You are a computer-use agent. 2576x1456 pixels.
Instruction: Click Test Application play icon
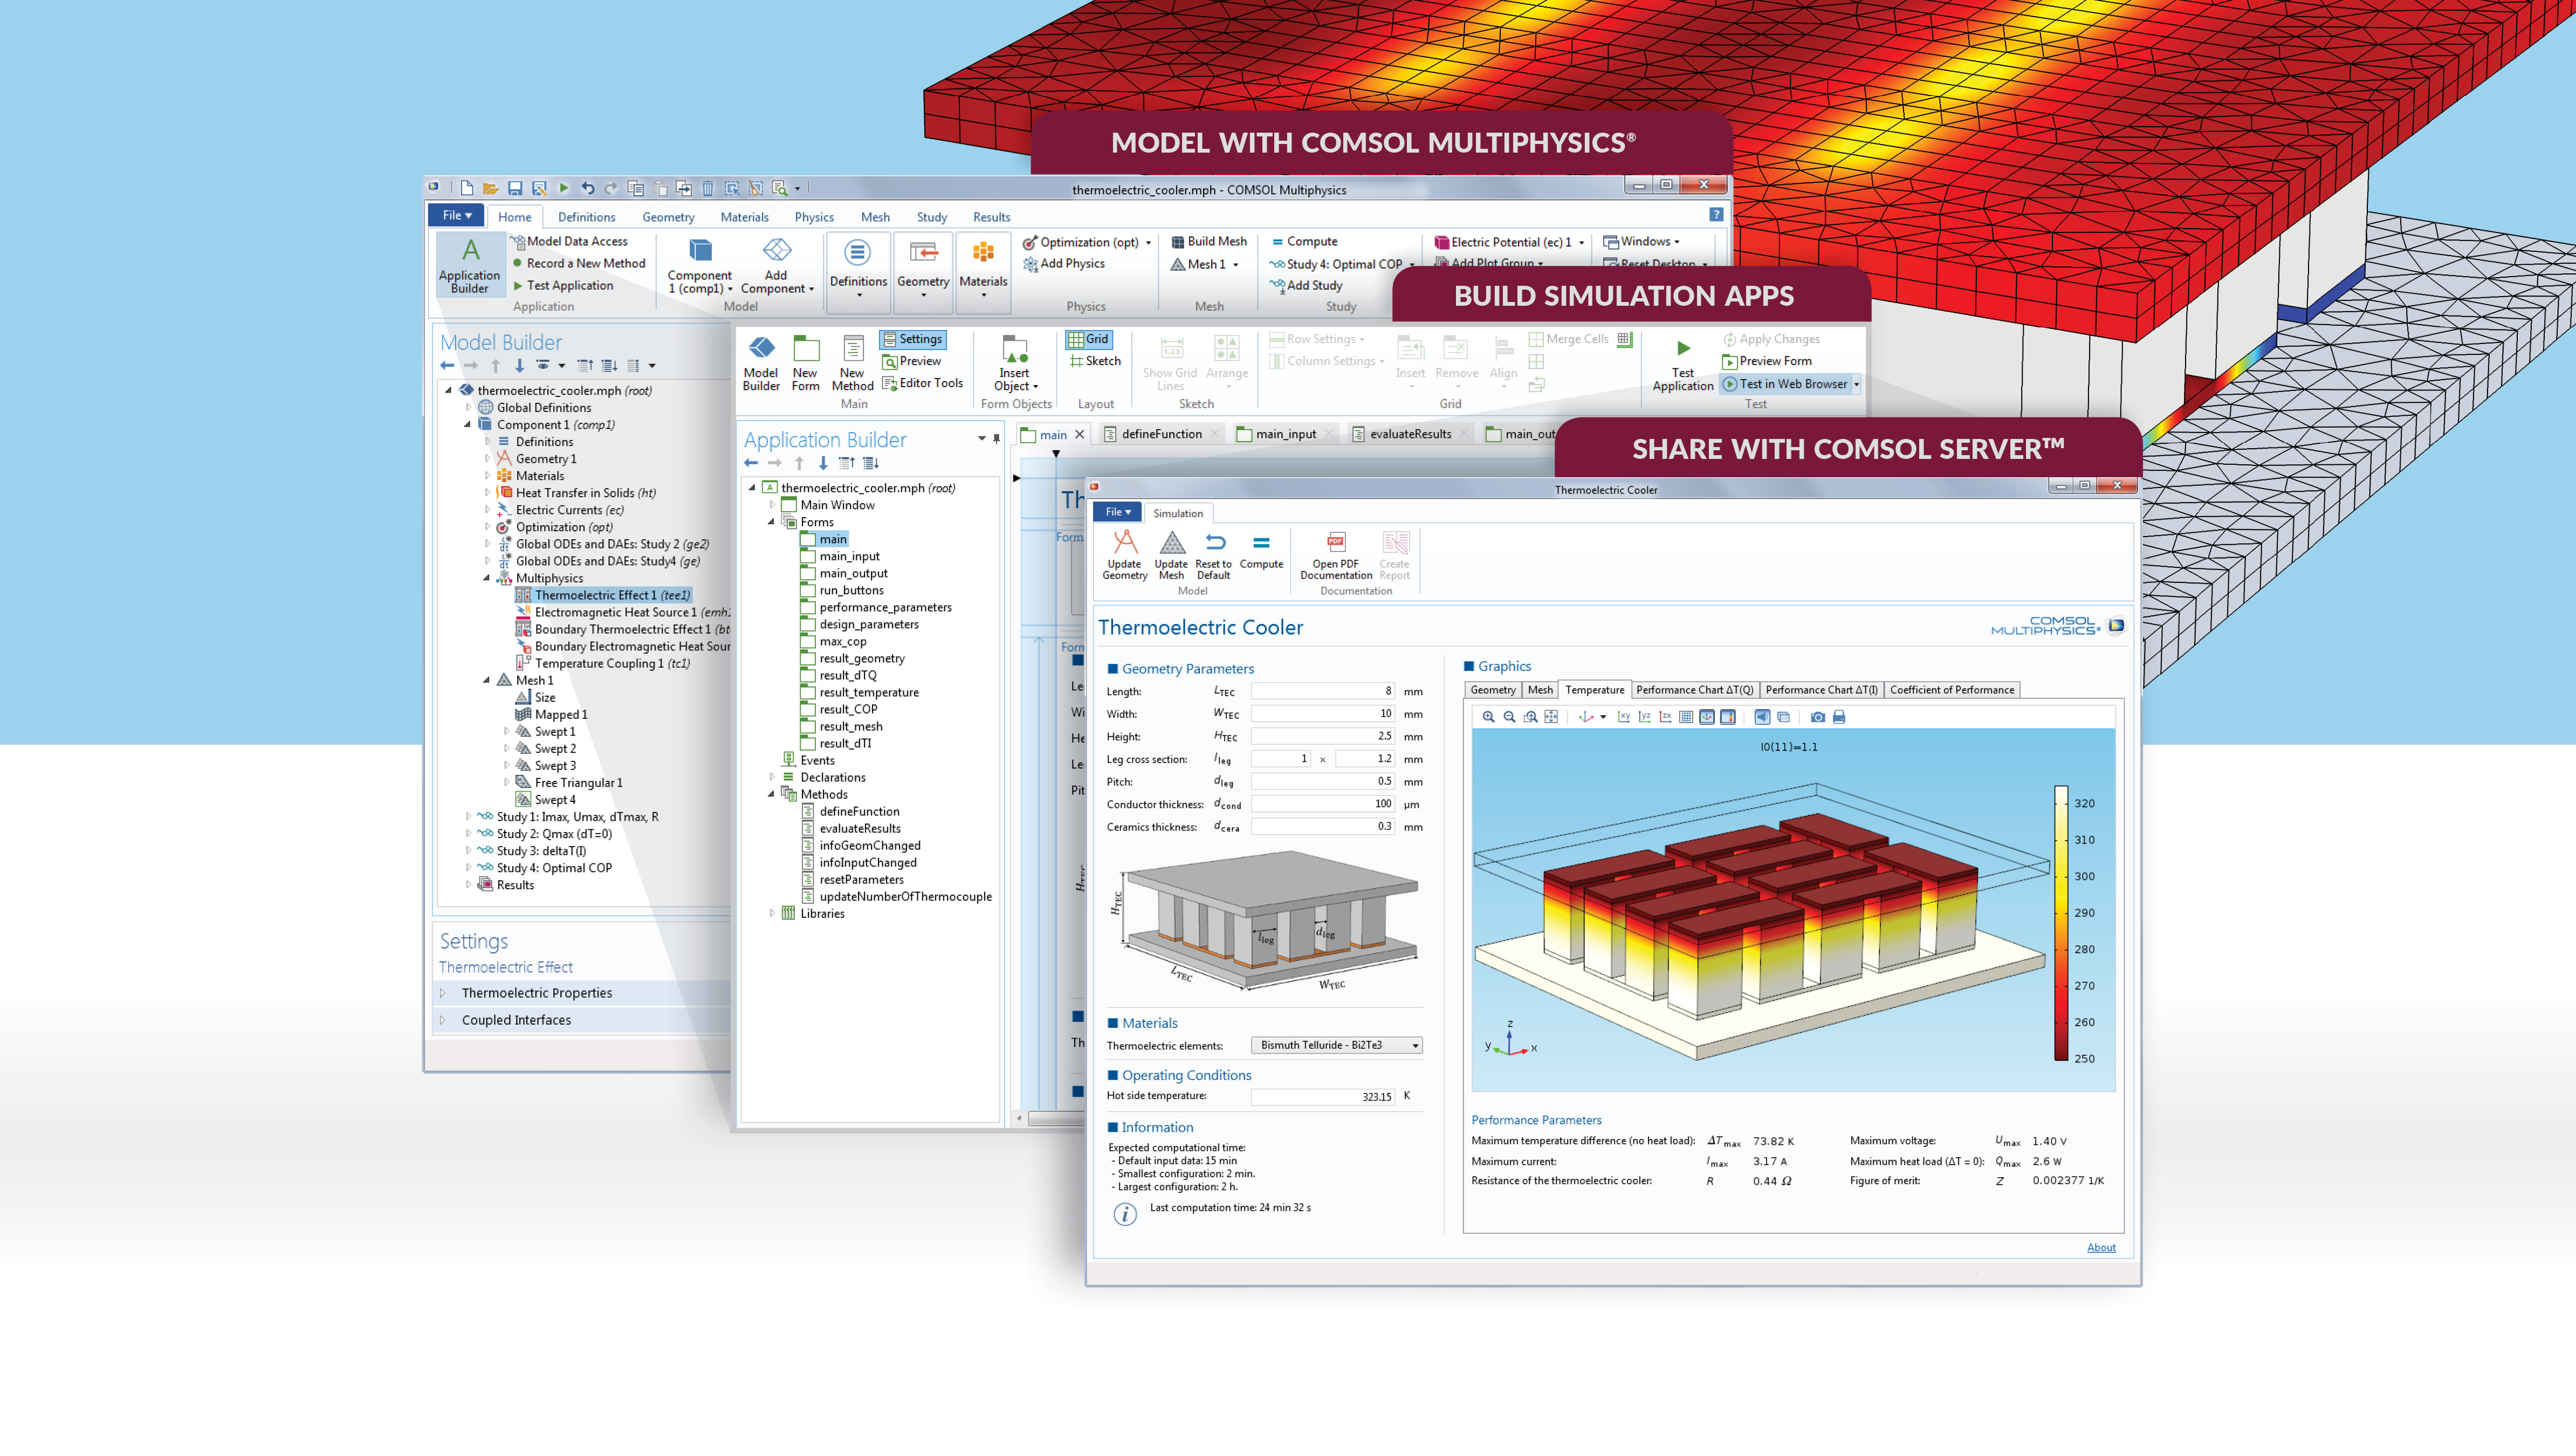[1683, 348]
